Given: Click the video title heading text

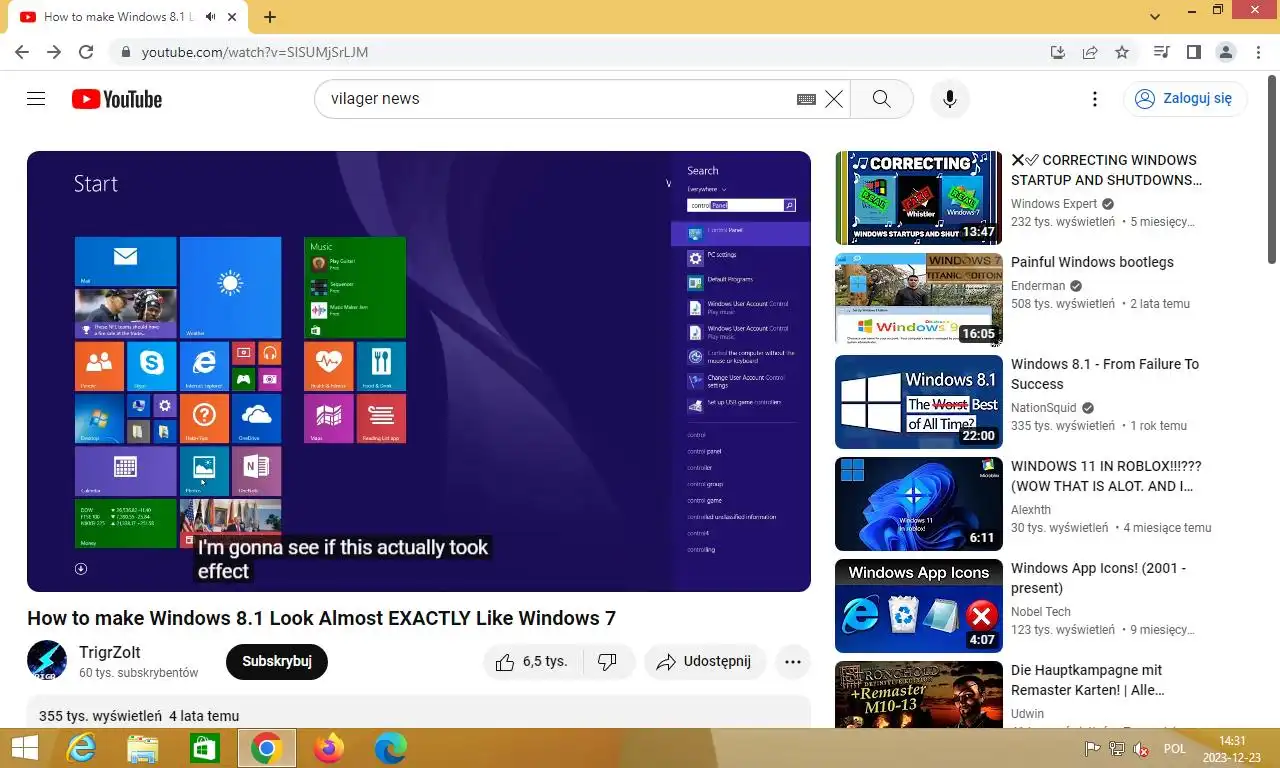Looking at the screenshot, I should 321,618.
